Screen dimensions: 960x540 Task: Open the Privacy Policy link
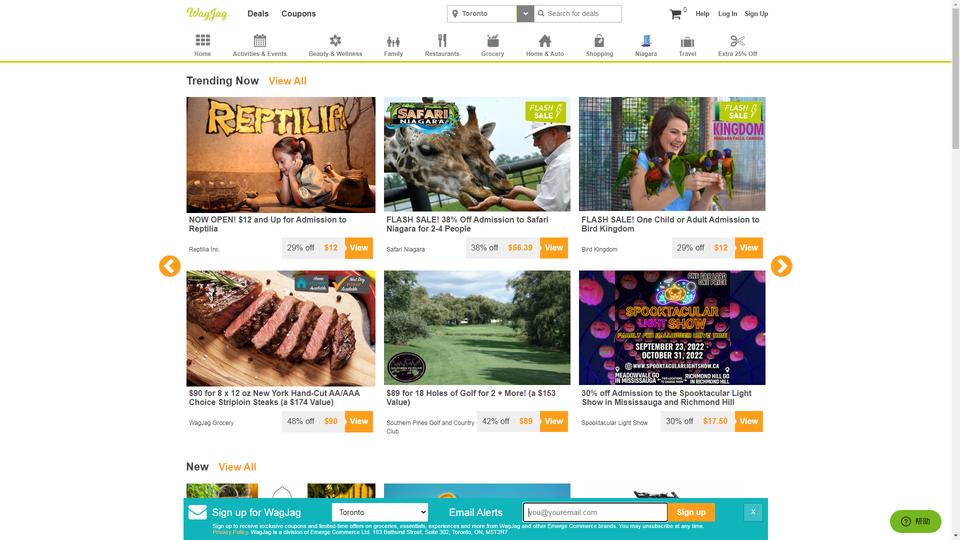tap(230, 532)
